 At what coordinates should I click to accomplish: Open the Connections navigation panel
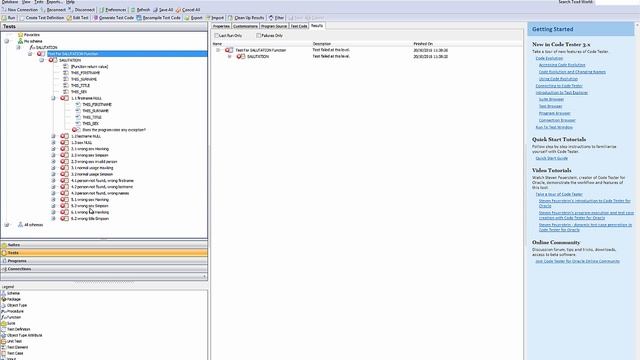point(104,269)
